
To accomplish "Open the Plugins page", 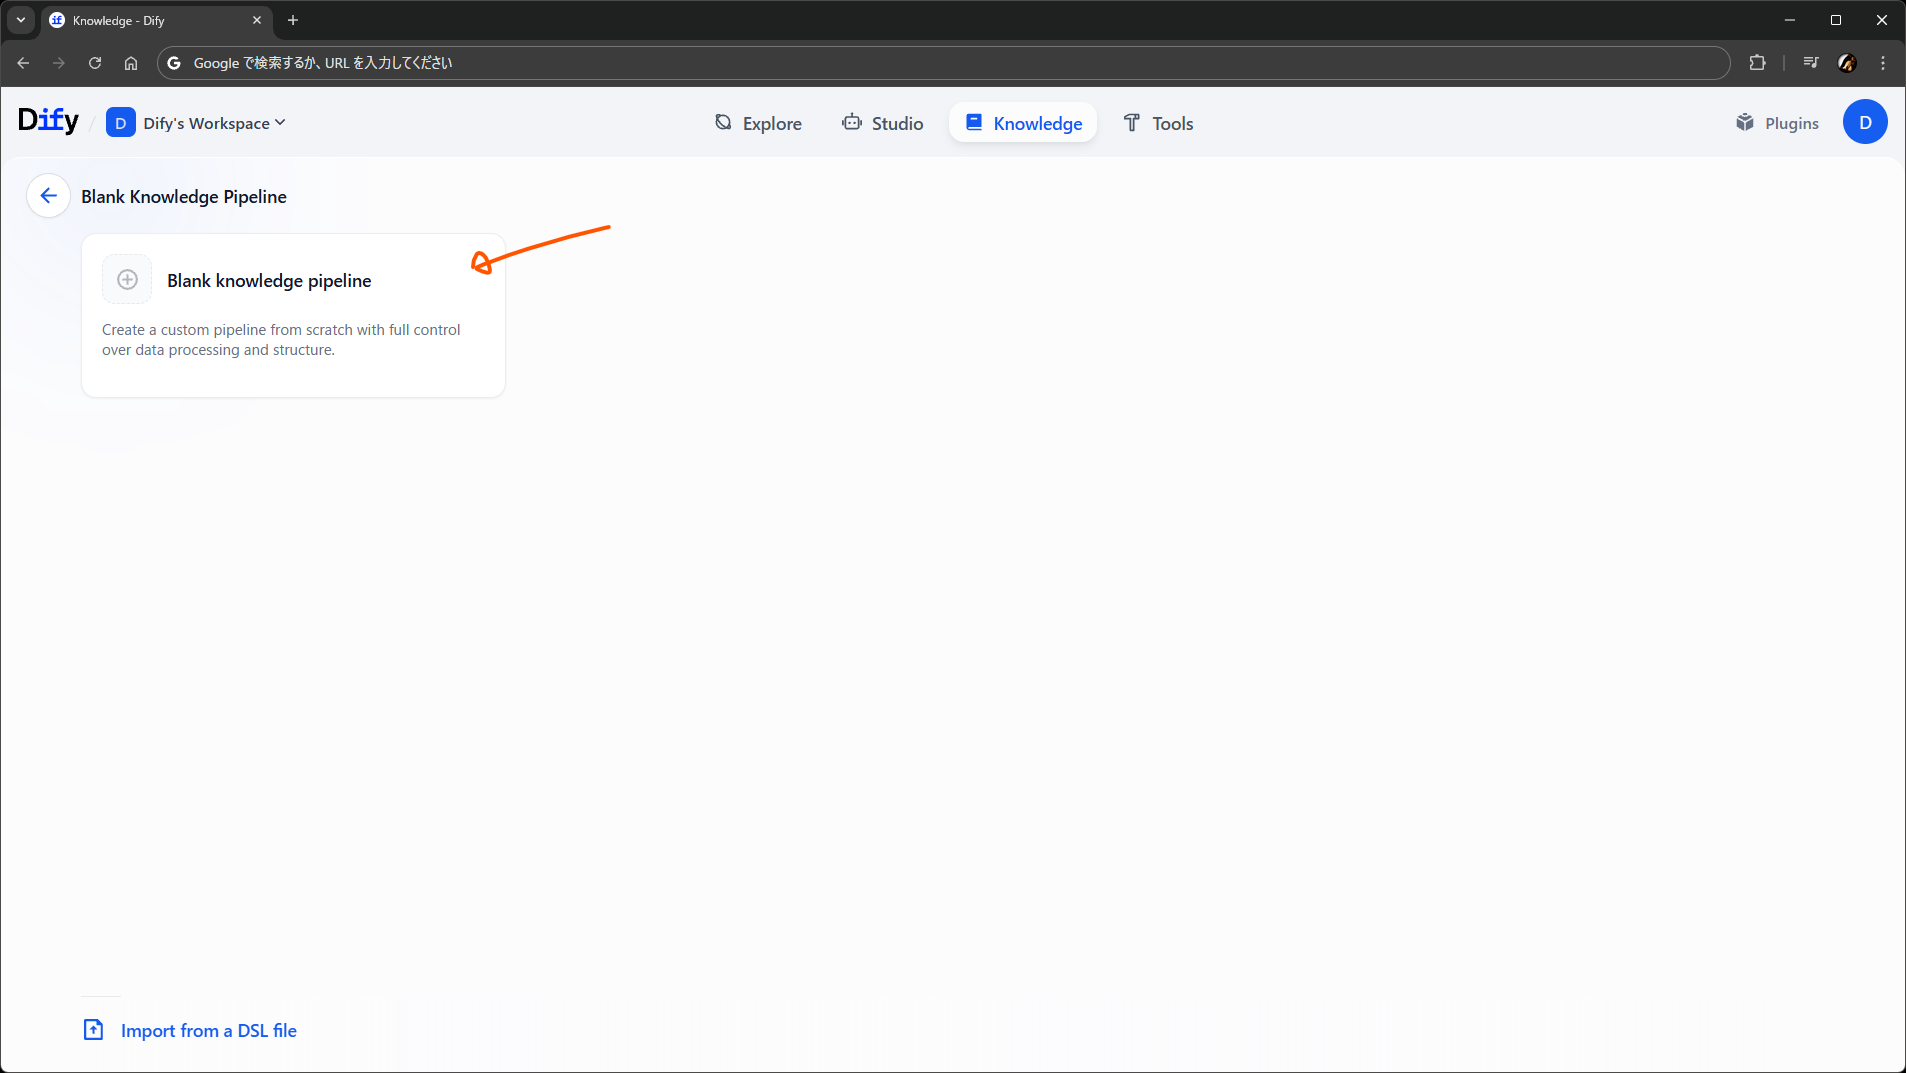I will pos(1777,123).
